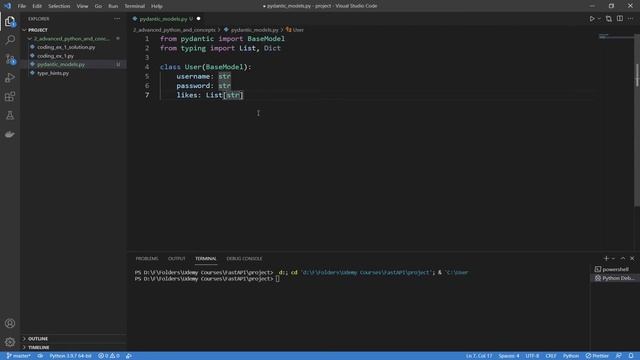
Task: Open the launch profile dropdown beside plus
Action: (613, 258)
